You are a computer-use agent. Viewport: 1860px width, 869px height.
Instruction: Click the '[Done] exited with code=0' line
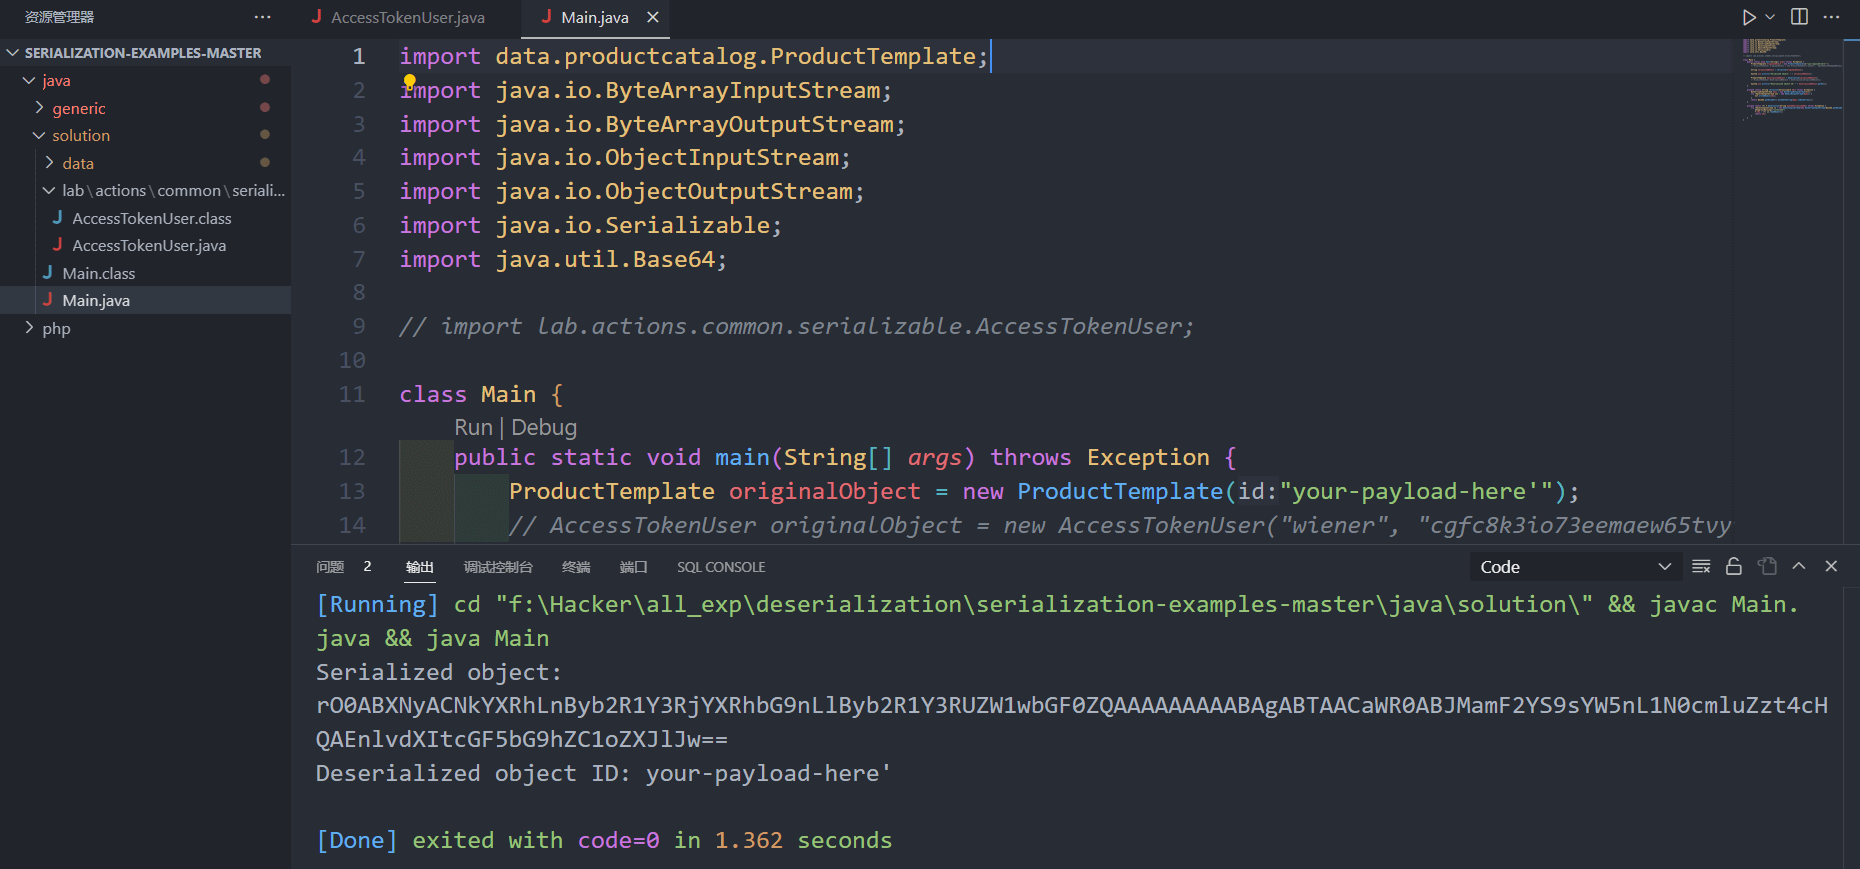604,840
